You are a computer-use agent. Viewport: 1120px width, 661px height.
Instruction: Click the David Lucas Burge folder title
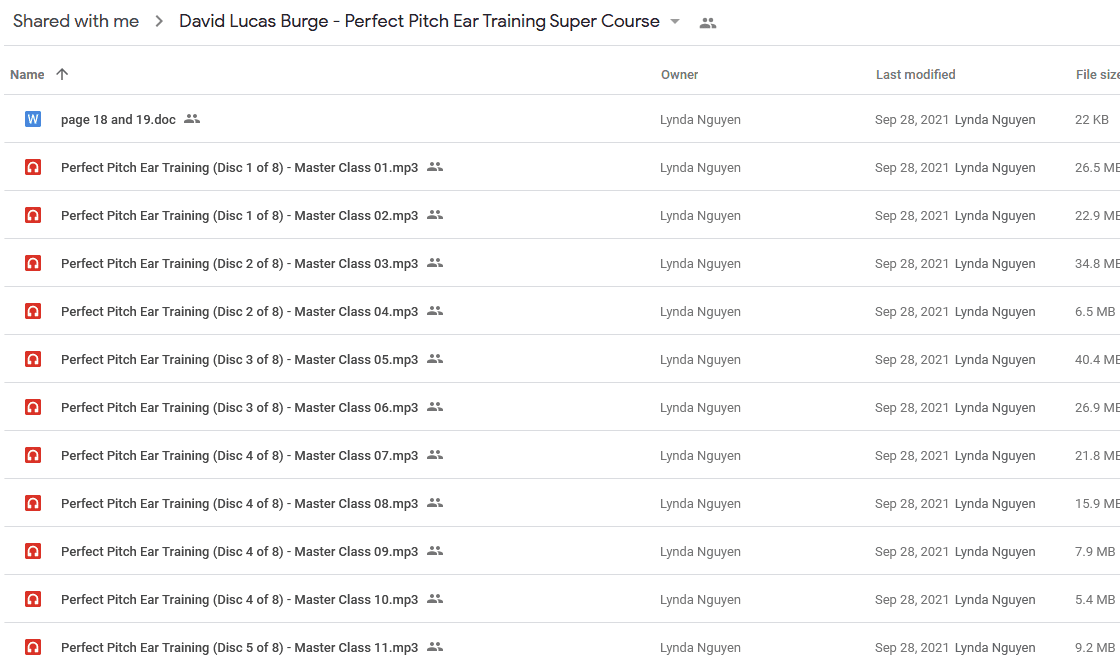point(419,21)
